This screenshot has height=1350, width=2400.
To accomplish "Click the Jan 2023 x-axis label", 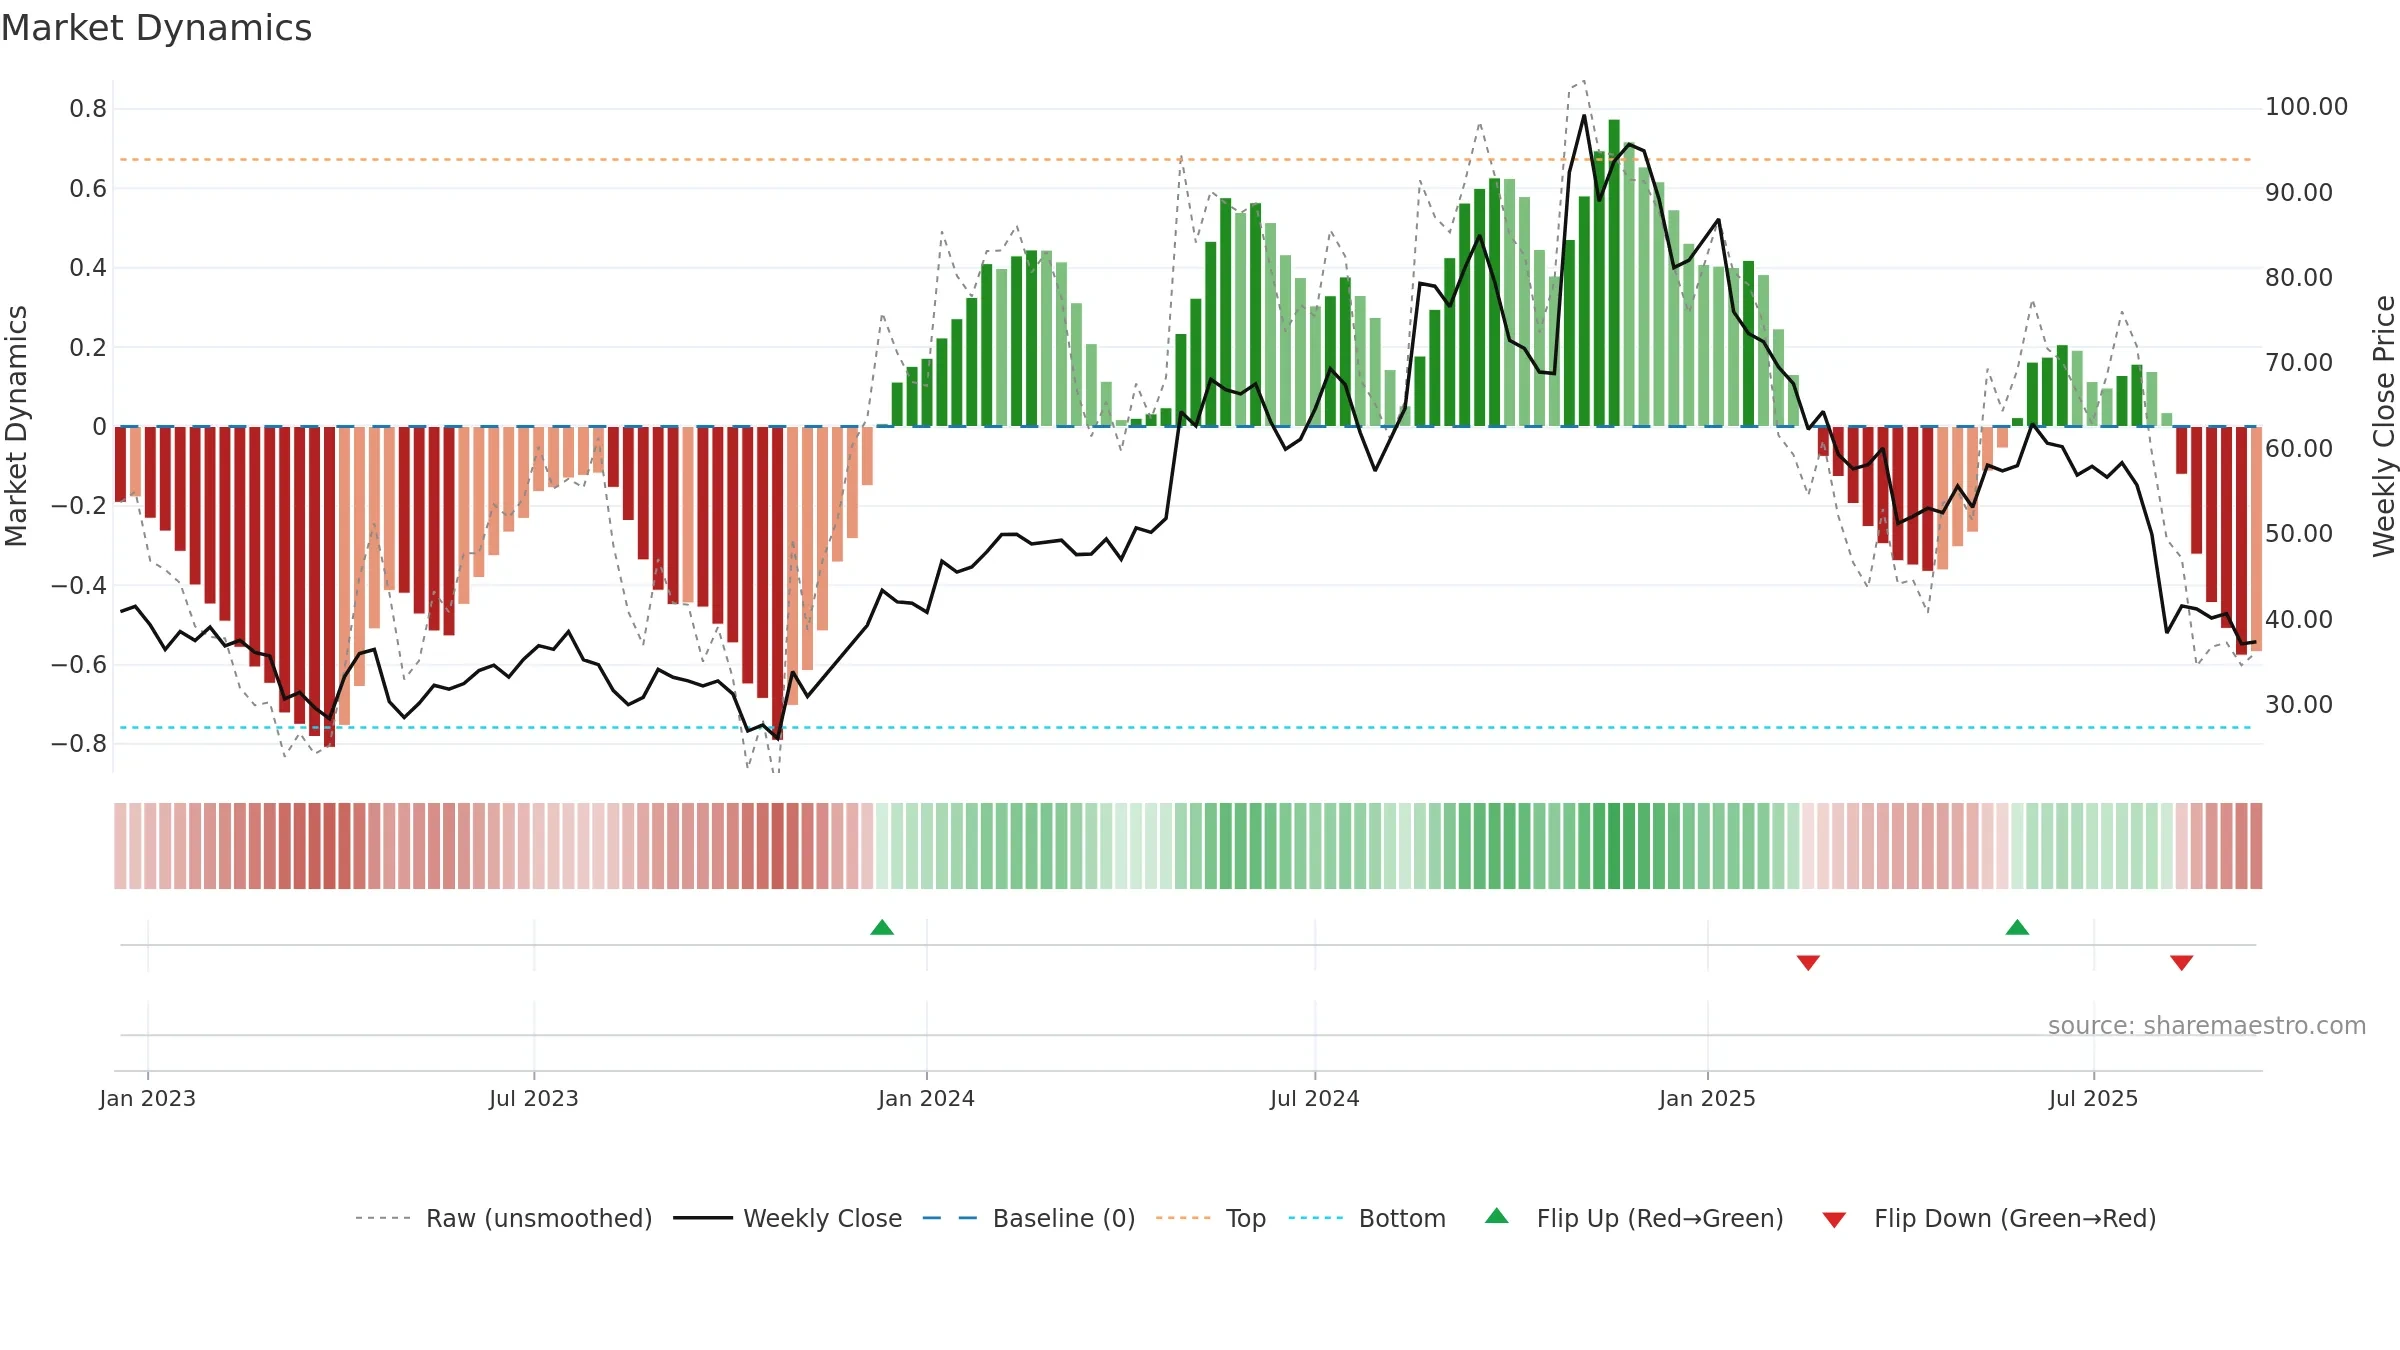I will [148, 1098].
